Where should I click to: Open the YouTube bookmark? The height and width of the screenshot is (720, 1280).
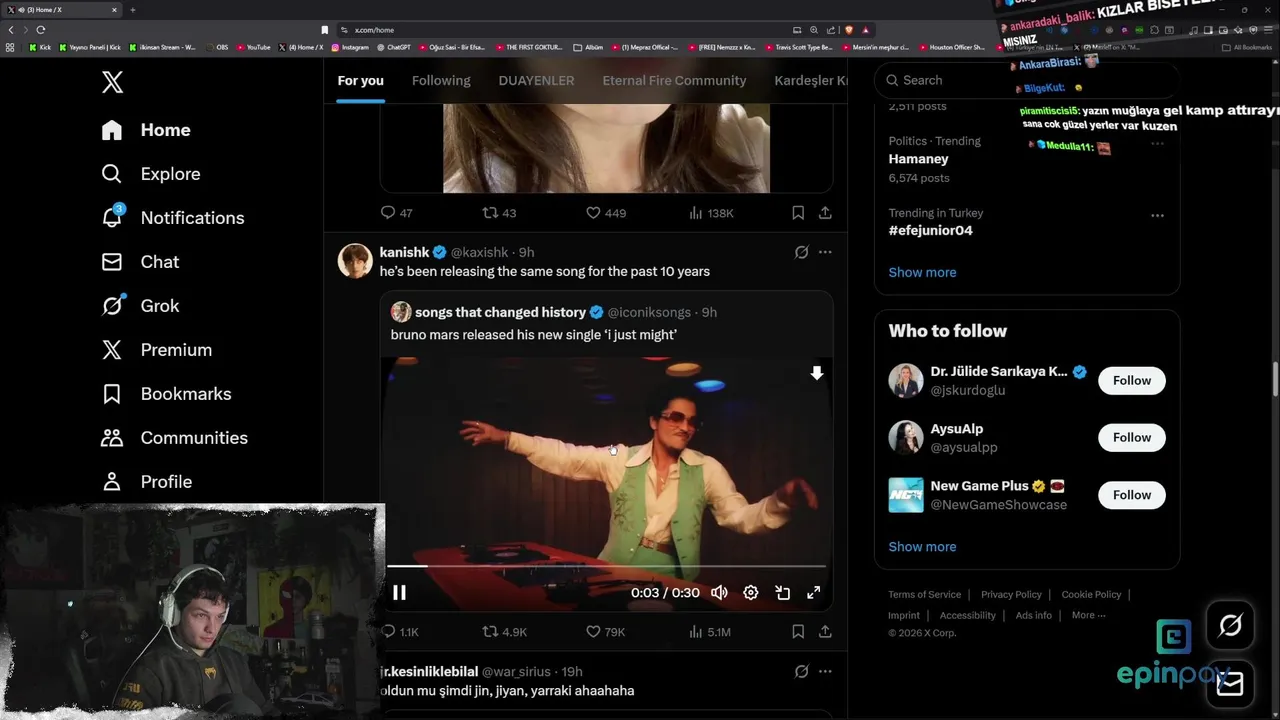coord(253,47)
